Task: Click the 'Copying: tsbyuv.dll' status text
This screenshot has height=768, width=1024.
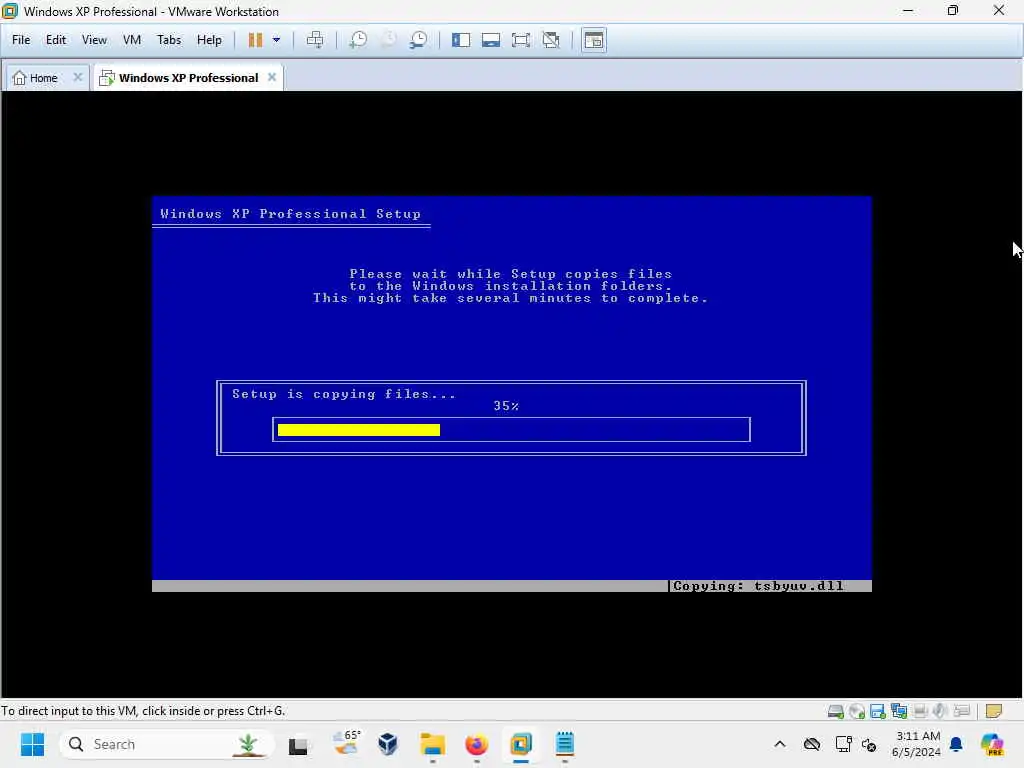Action: point(758,586)
